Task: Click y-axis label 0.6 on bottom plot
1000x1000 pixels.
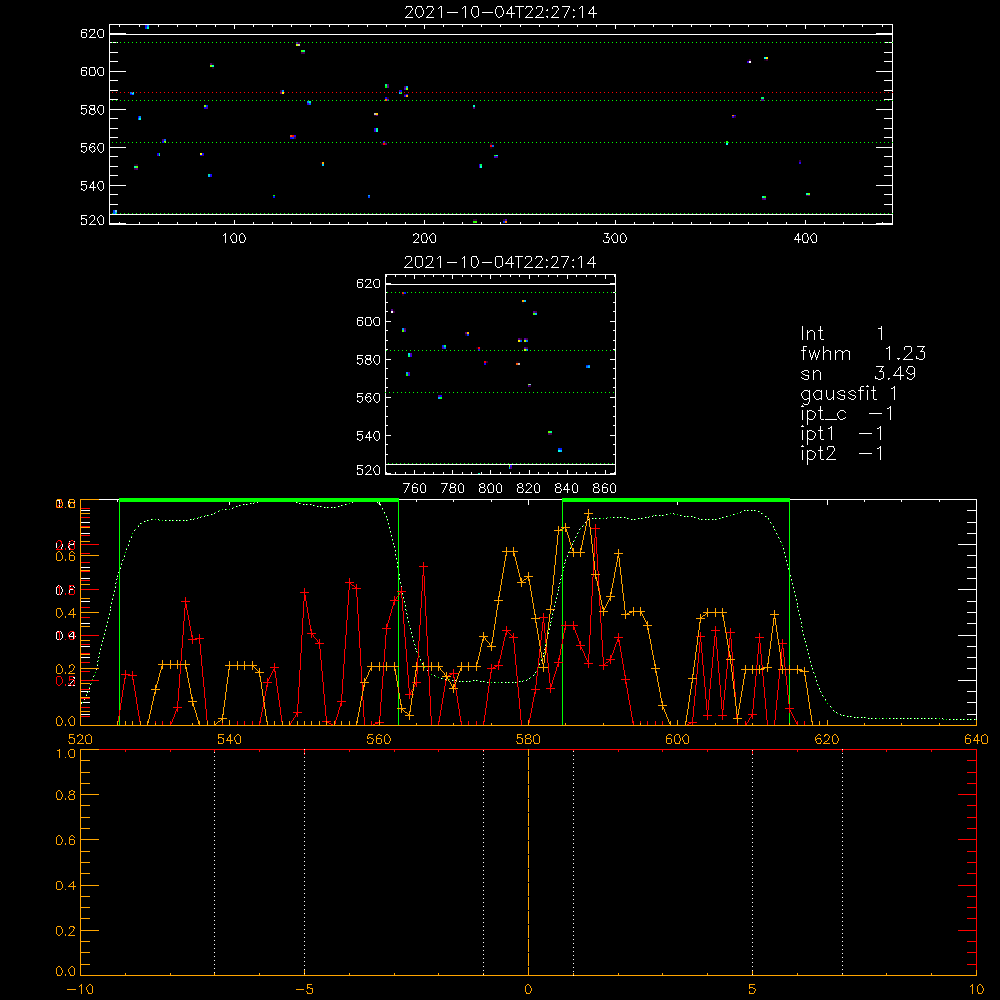Action: (x=66, y=841)
